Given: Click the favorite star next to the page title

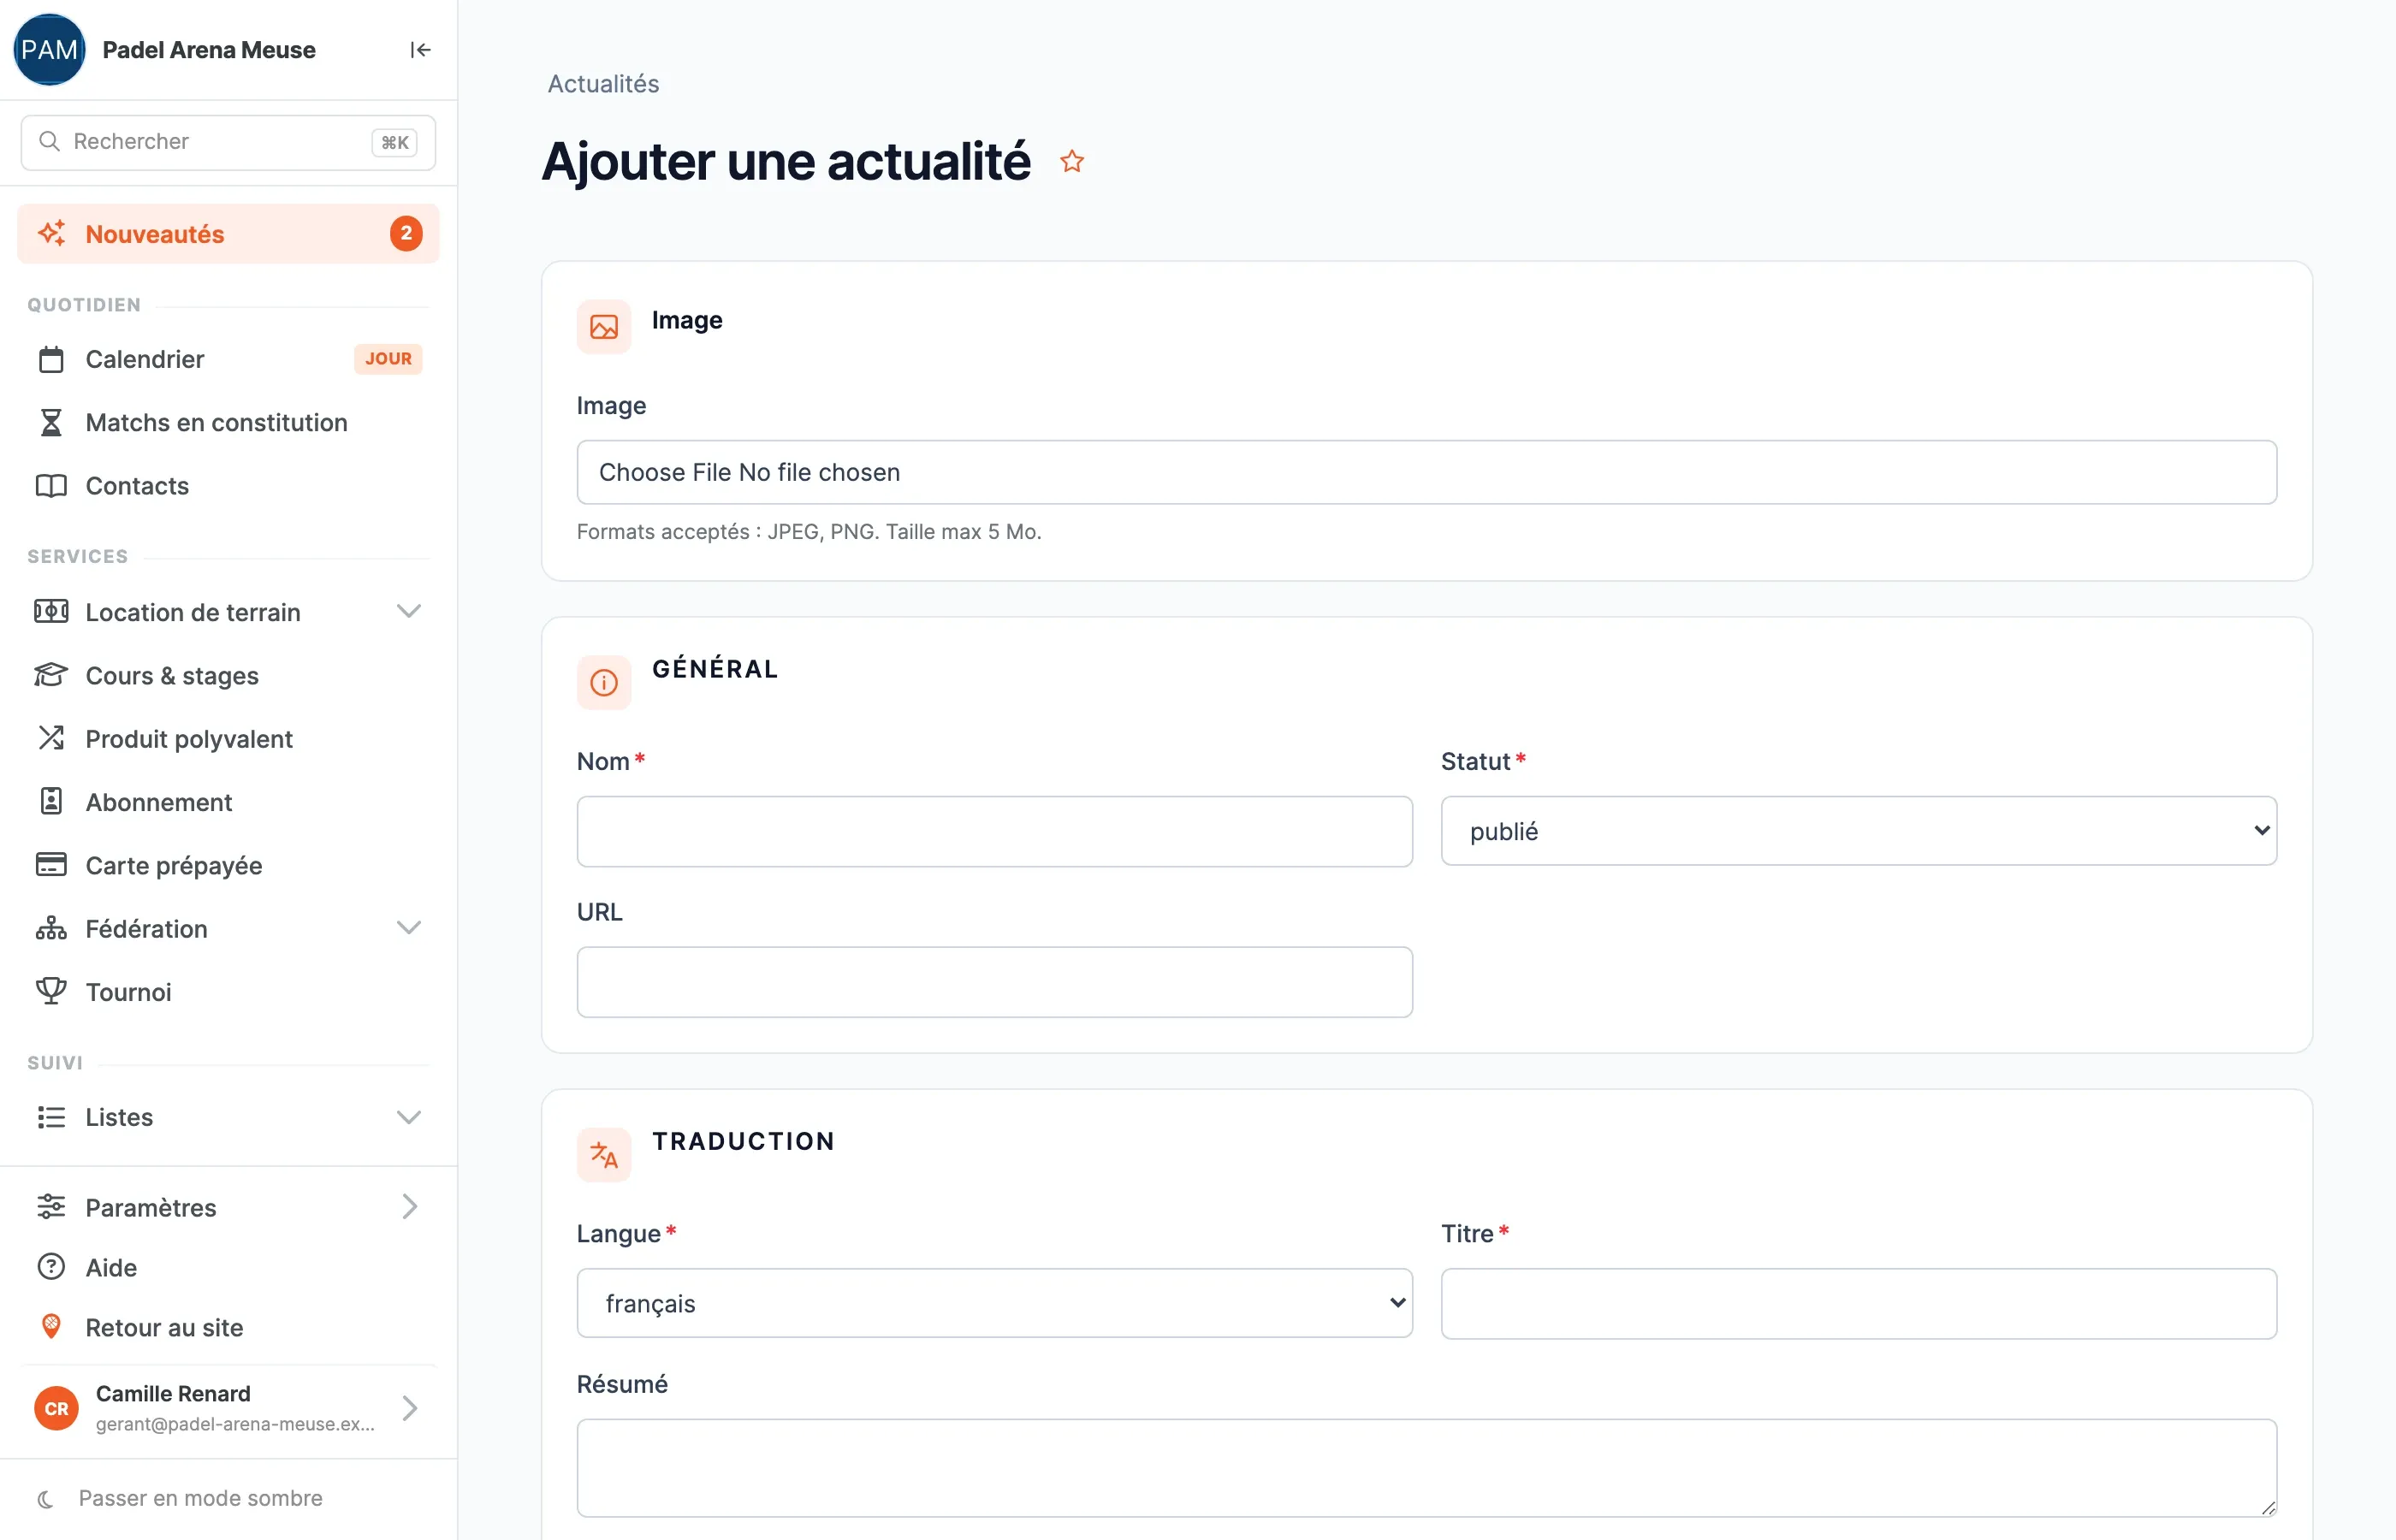Looking at the screenshot, I should [x=1072, y=161].
